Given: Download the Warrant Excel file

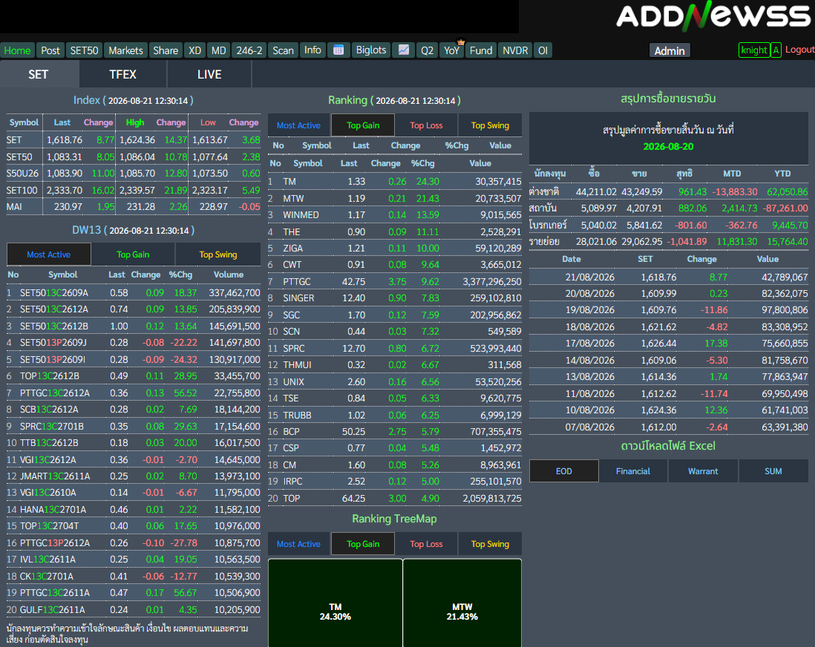Looking at the screenshot, I should tap(703, 471).
